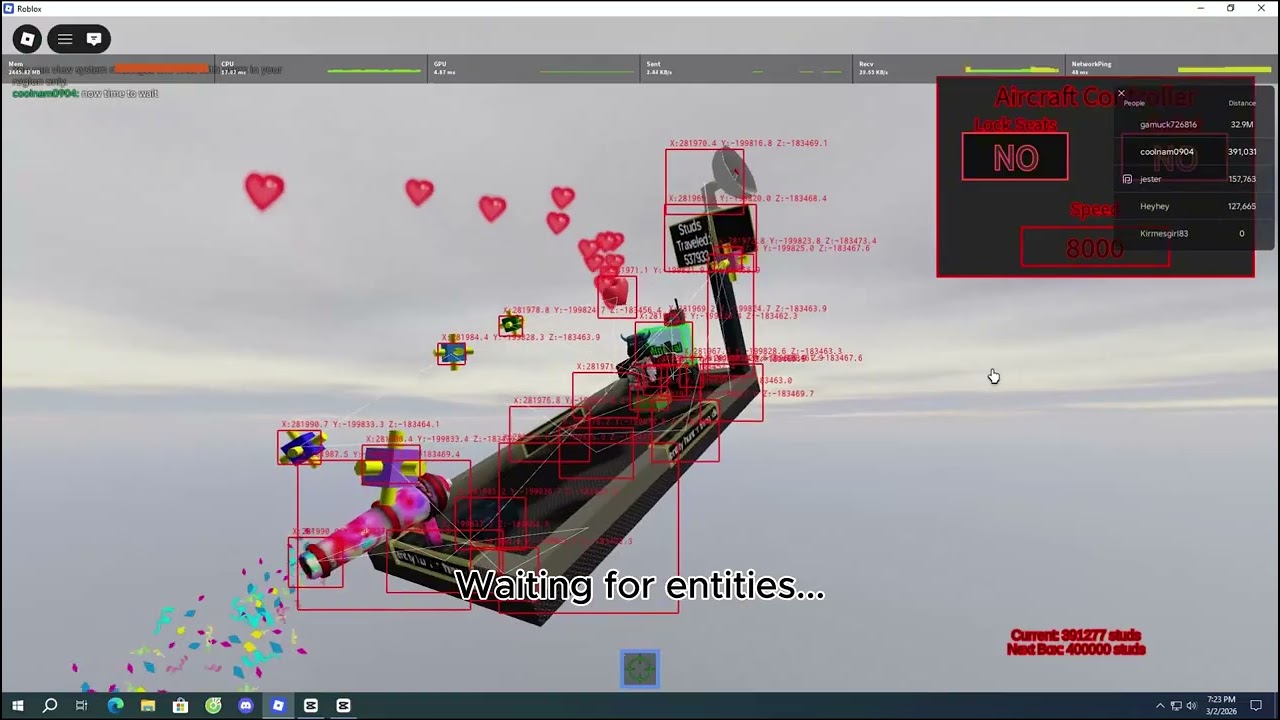Open File Explorer from the taskbar

148,706
